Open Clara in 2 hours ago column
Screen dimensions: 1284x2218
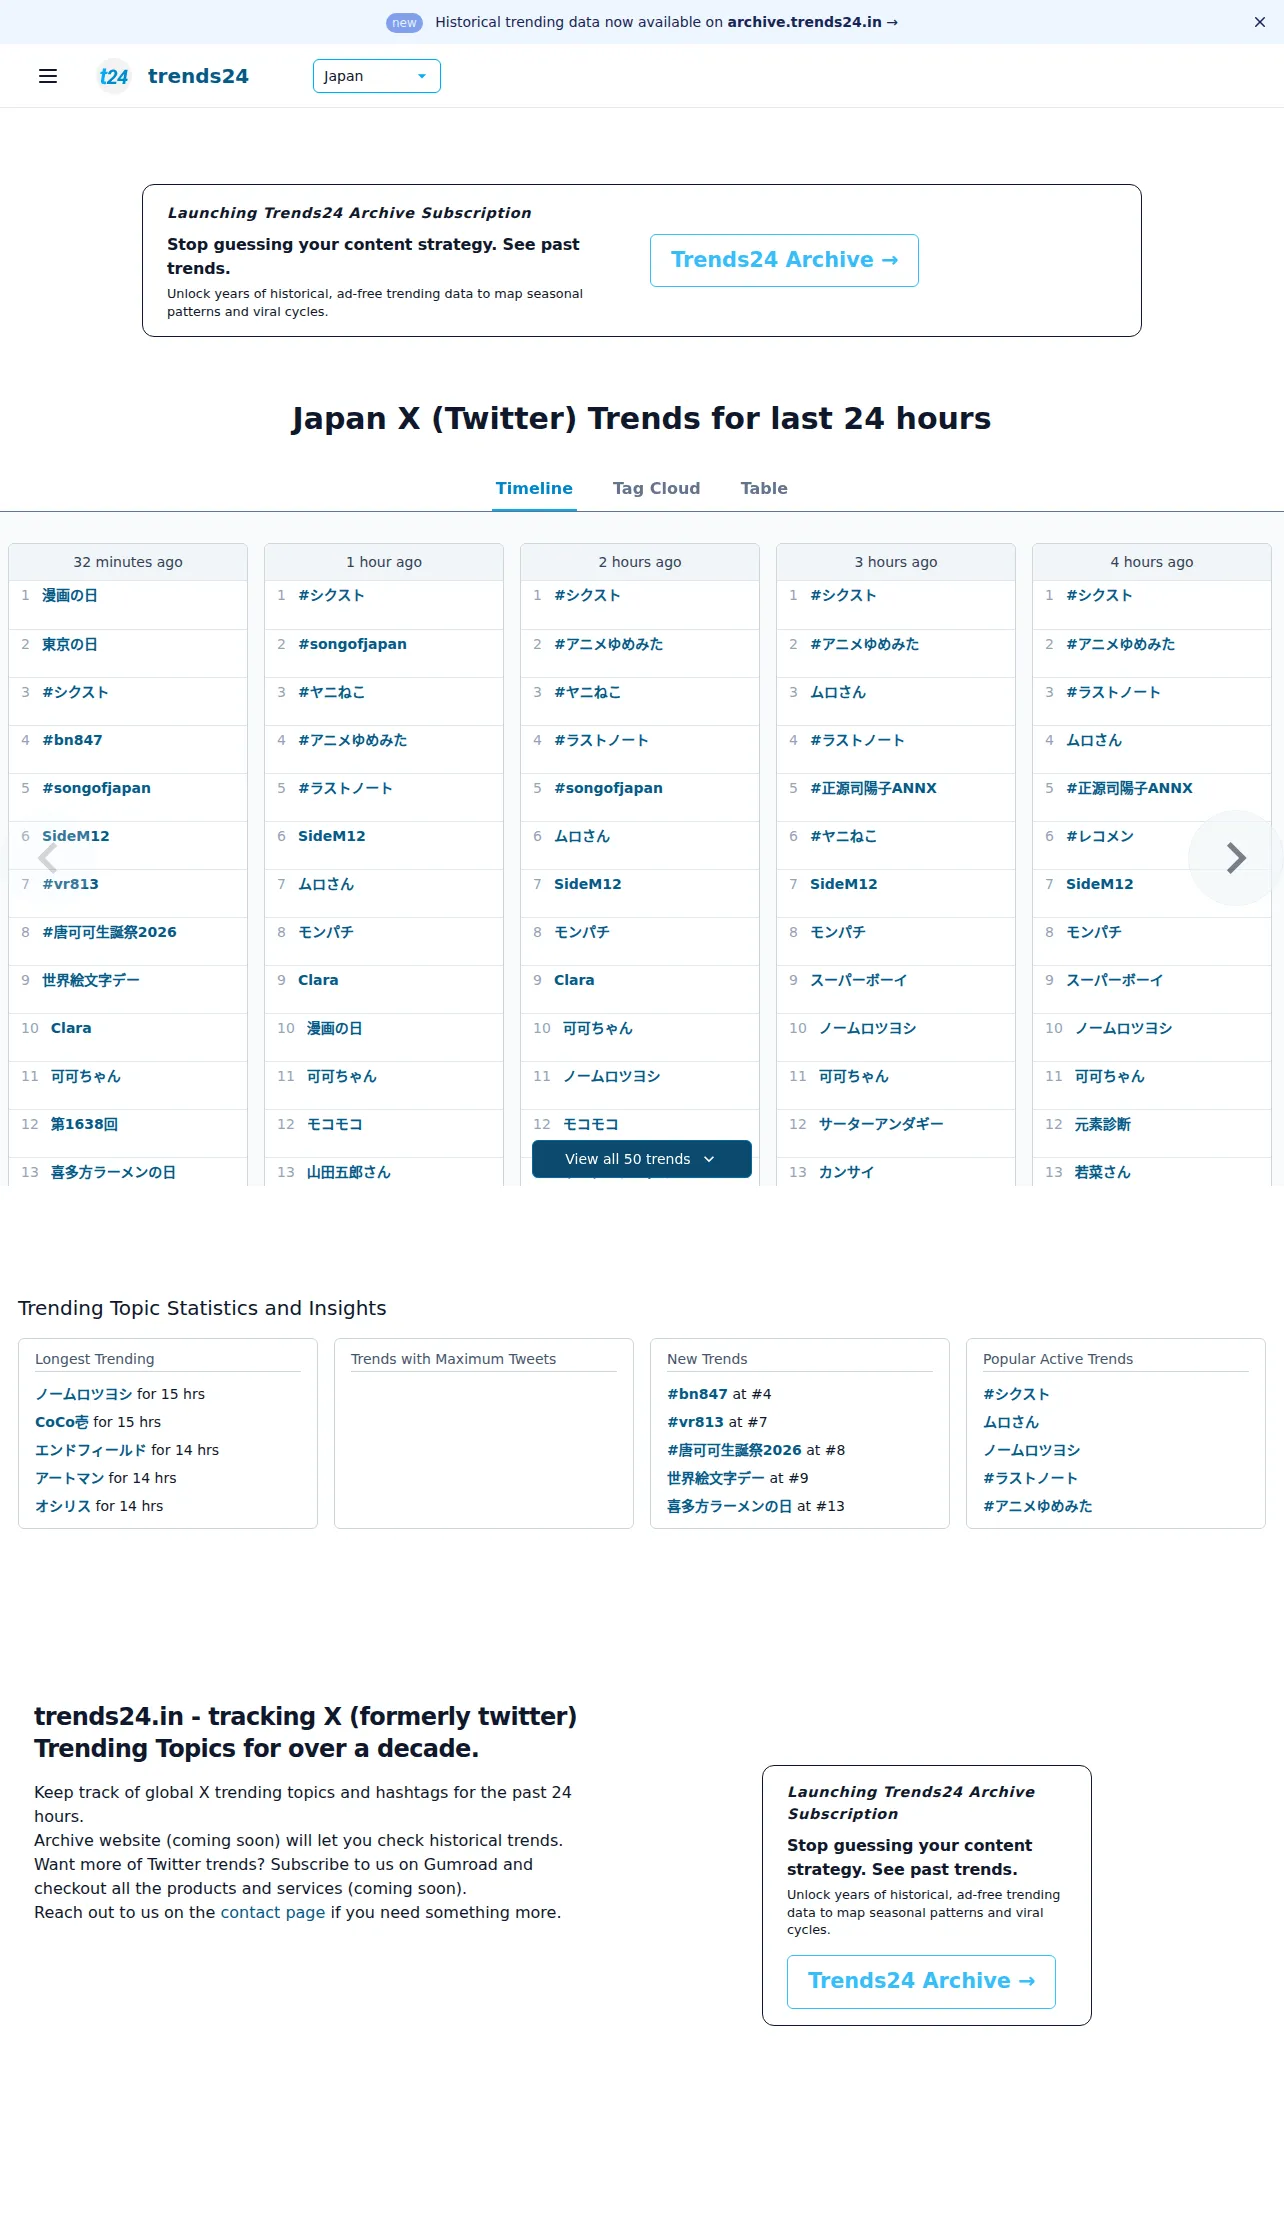pyautogui.click(x=574, y=980)
